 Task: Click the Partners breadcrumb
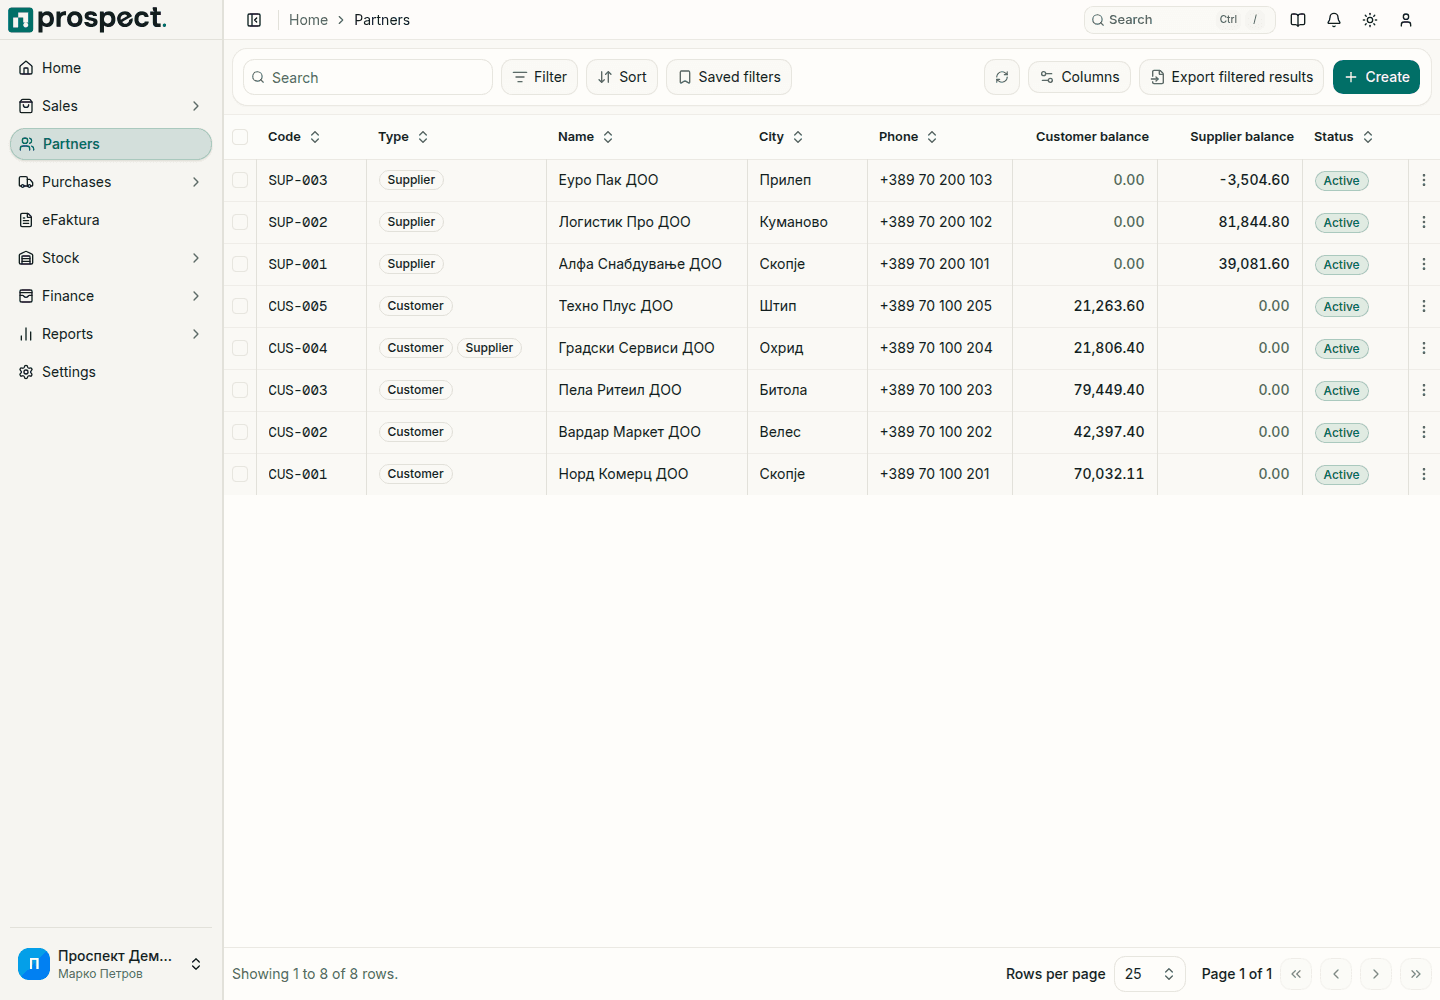382,20
